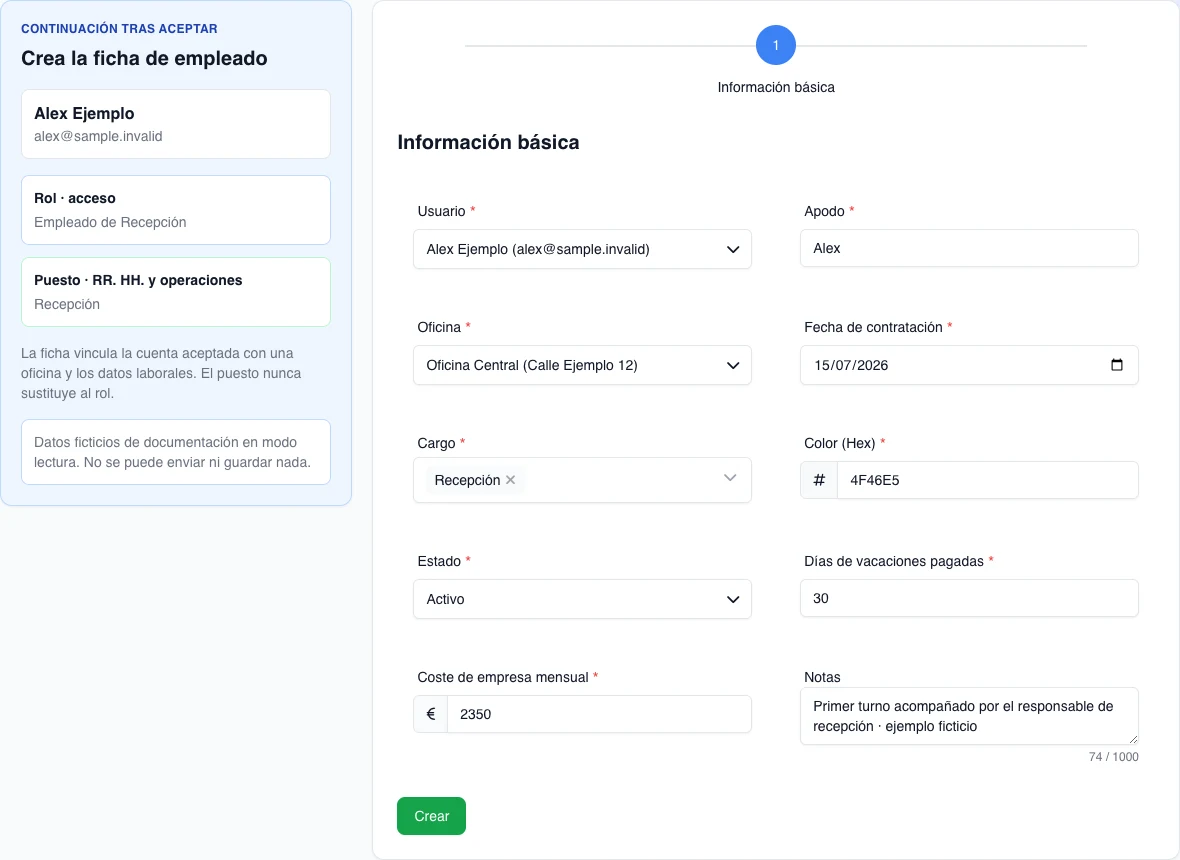This screenshot has height=860, width=1180.
Task: Click the Notas resize handle corner
Action: 1133,740
